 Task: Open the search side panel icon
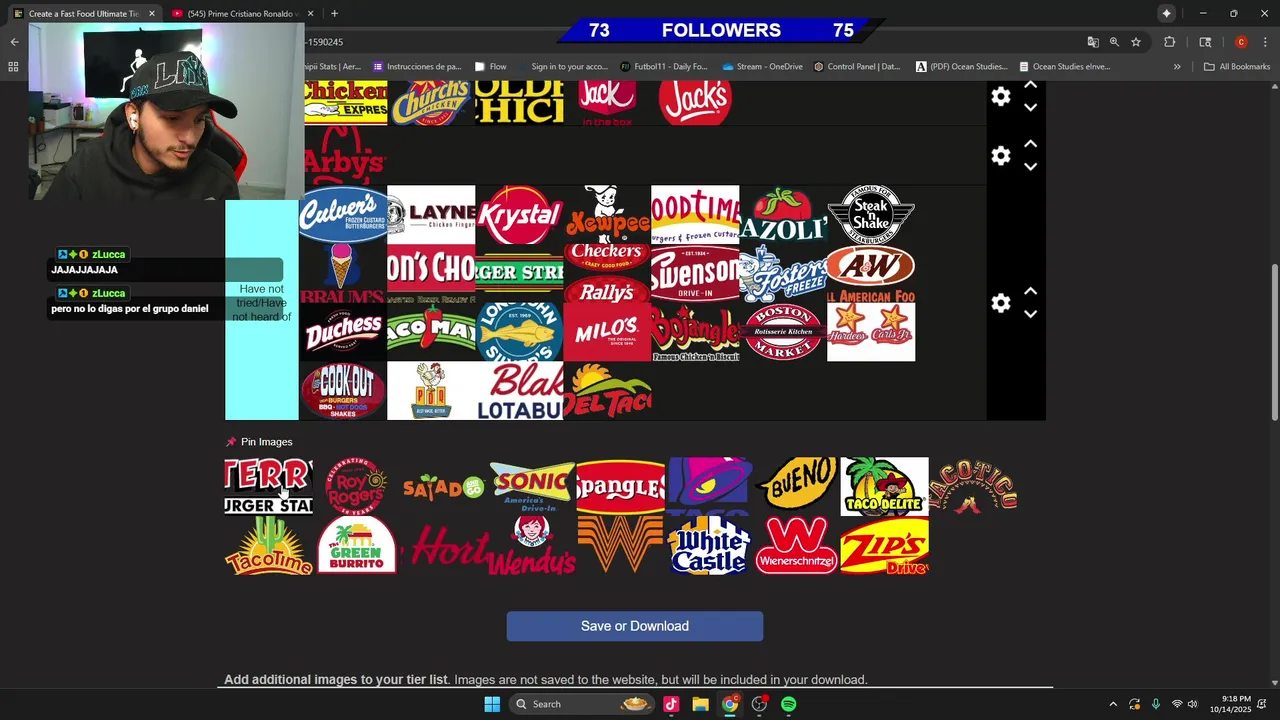[1205, 42]
